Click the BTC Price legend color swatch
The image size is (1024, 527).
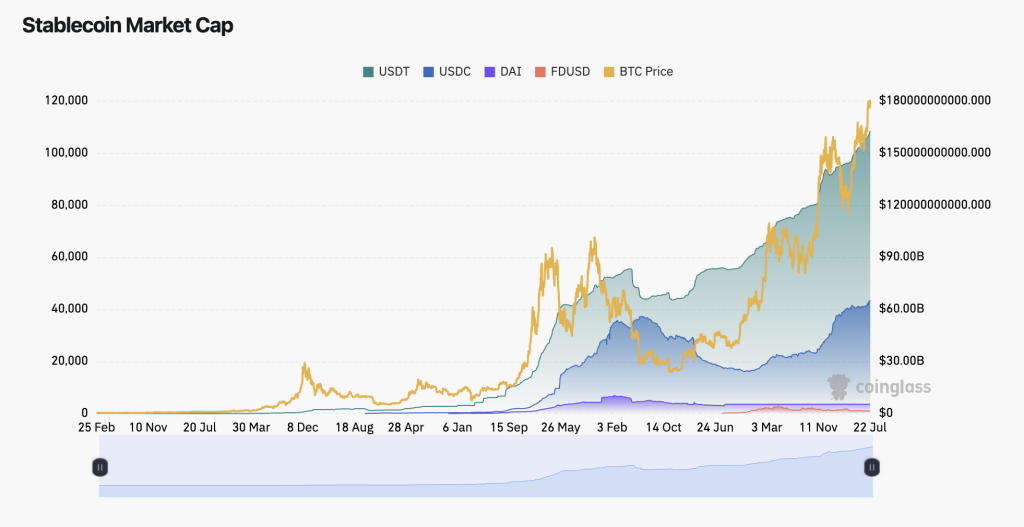pyautogui.click(x=609, y=72)
